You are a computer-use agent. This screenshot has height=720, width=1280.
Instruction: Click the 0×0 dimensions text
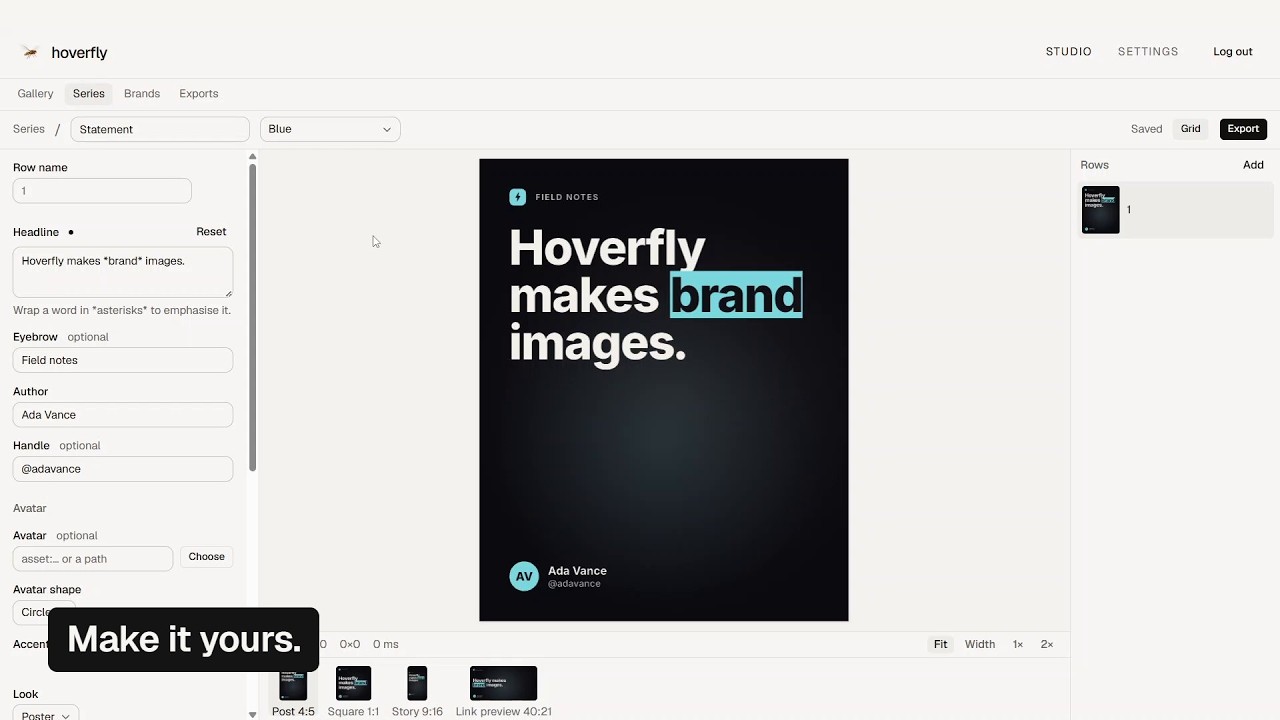click(350, 644)
